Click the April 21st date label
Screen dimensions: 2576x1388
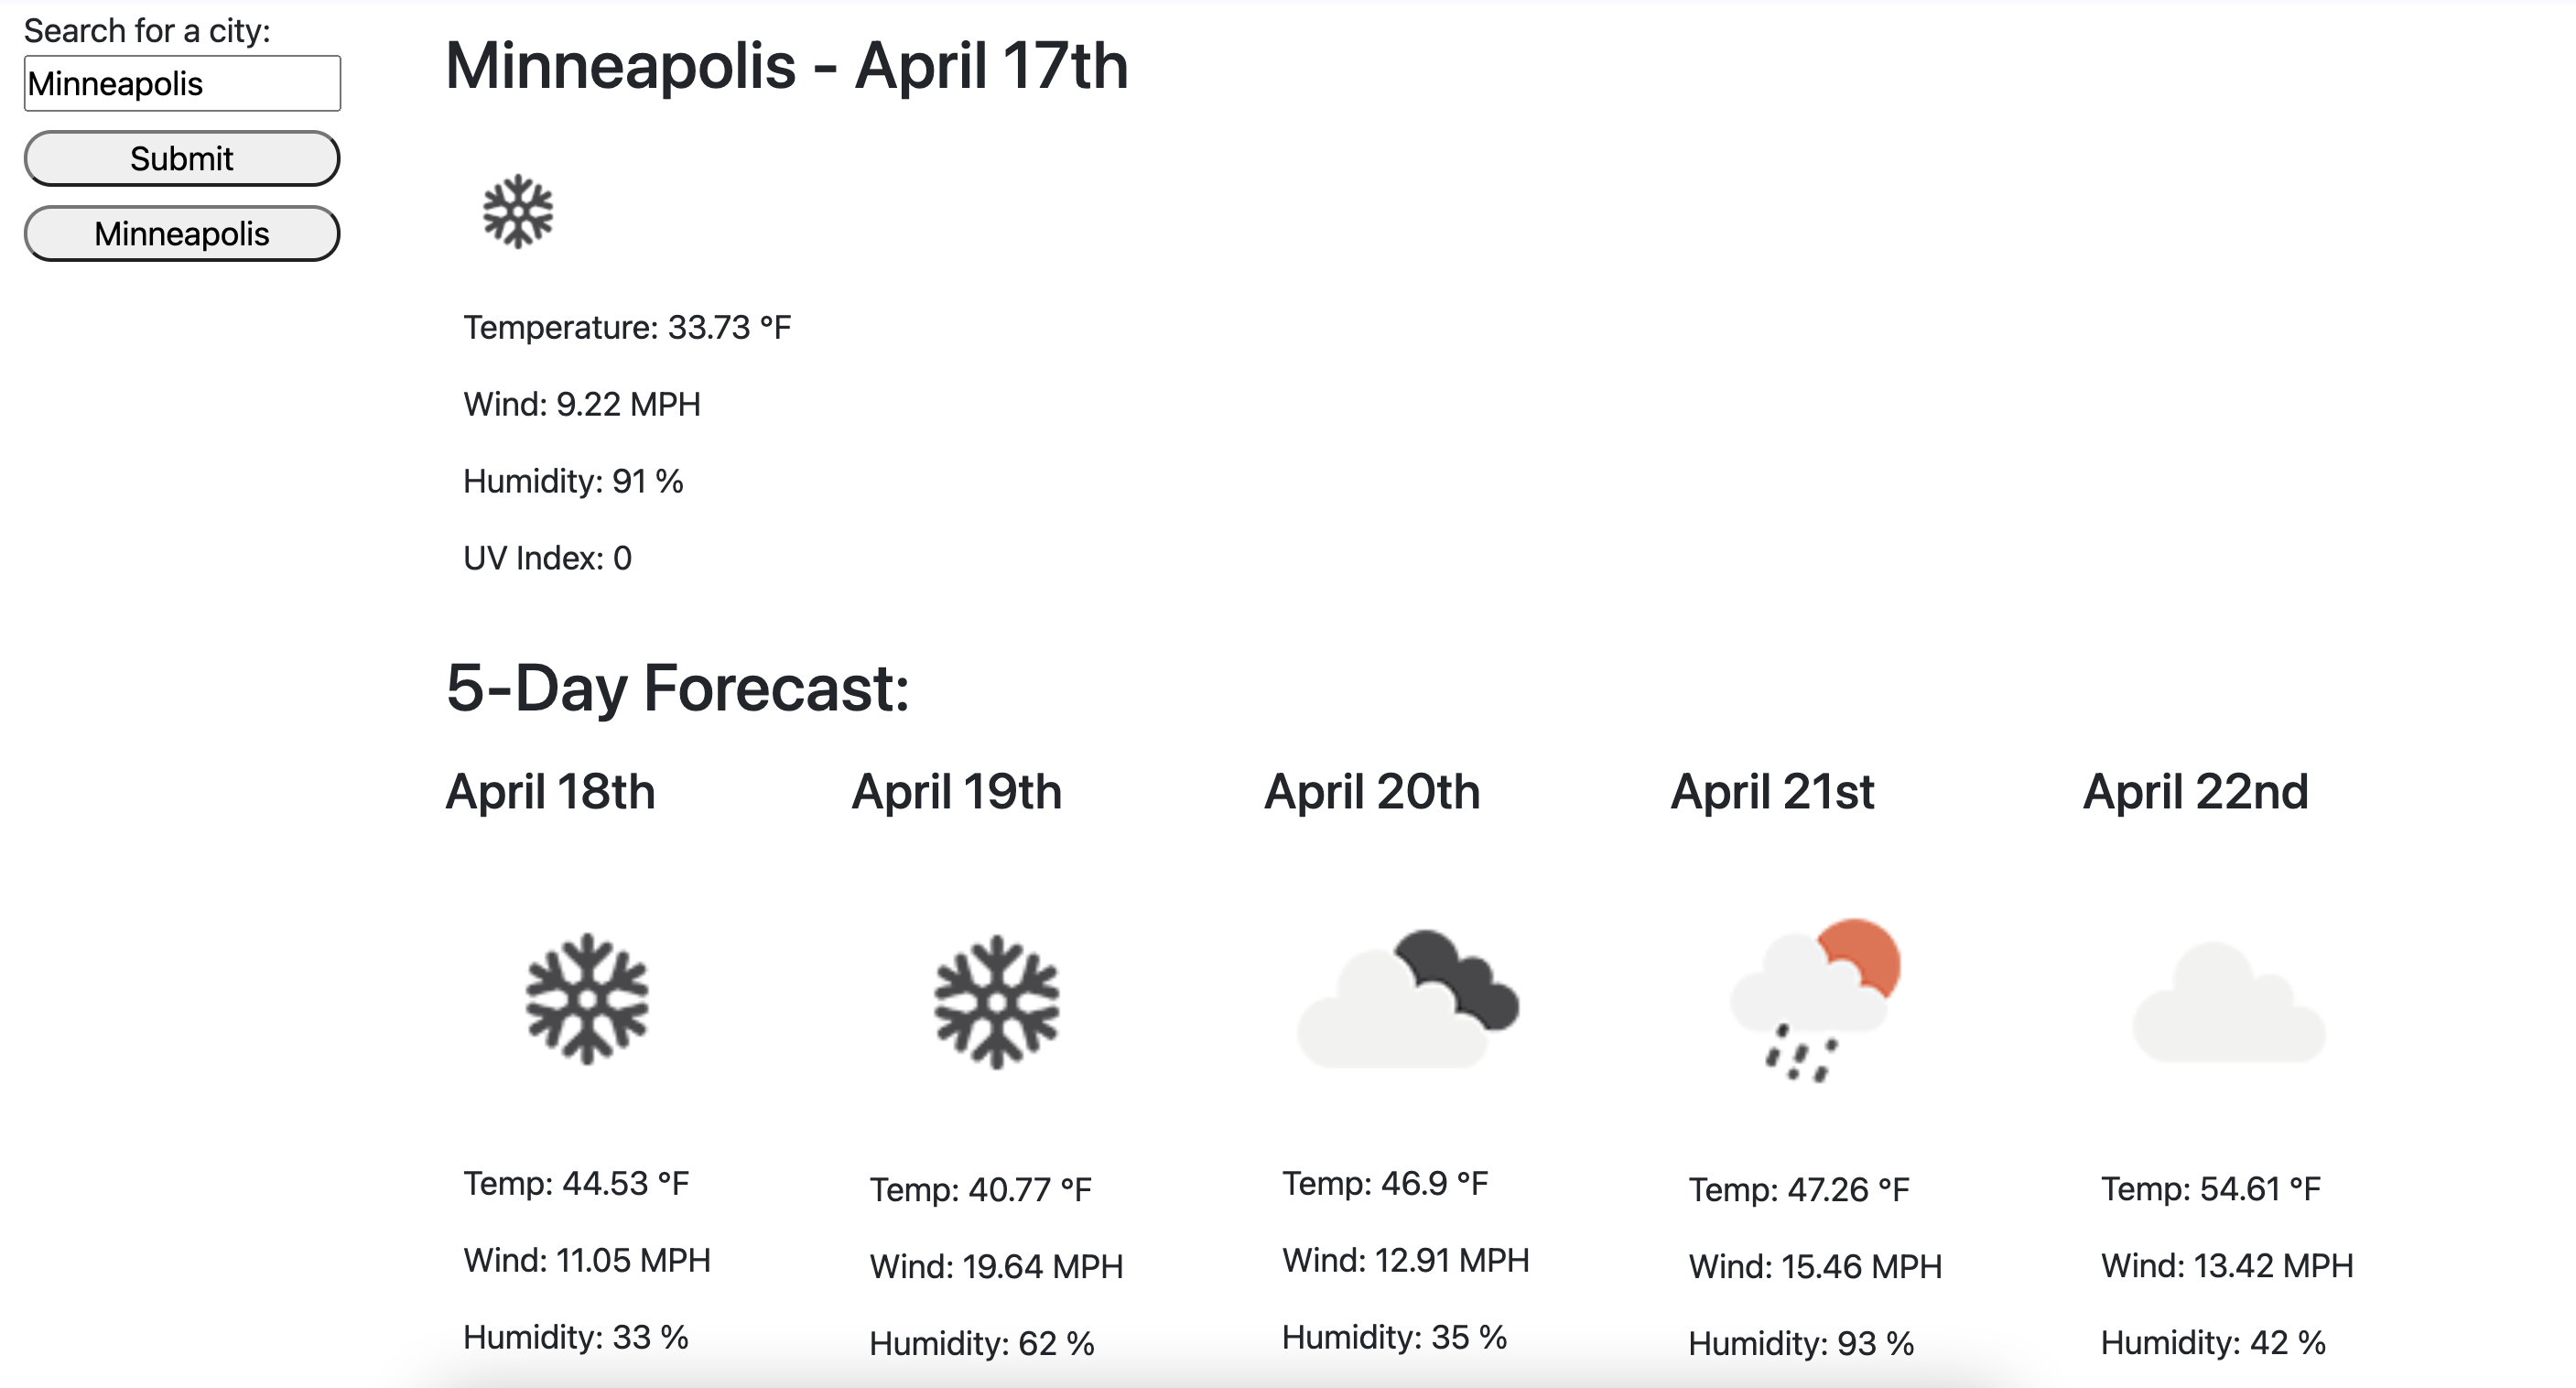click(x=1774, y=791)
